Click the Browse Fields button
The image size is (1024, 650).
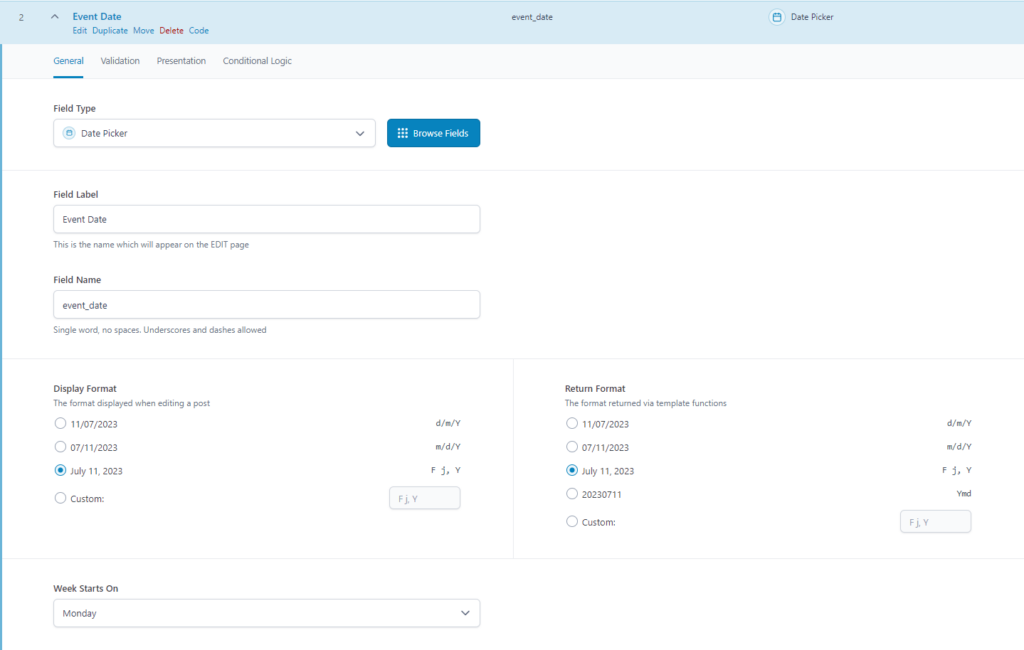pyautogui.click(x=434, y=133)
